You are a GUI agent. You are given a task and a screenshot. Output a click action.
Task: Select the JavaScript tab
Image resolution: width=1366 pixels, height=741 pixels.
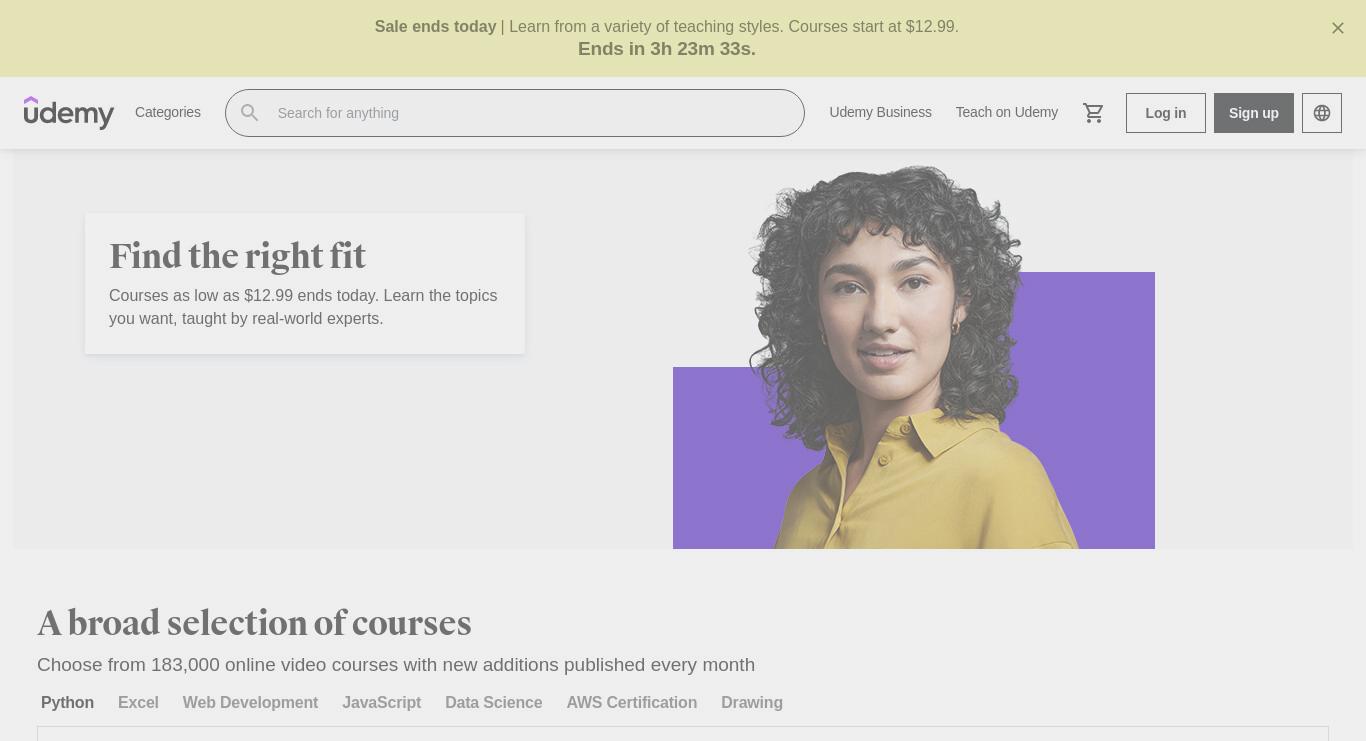(381, 702)
